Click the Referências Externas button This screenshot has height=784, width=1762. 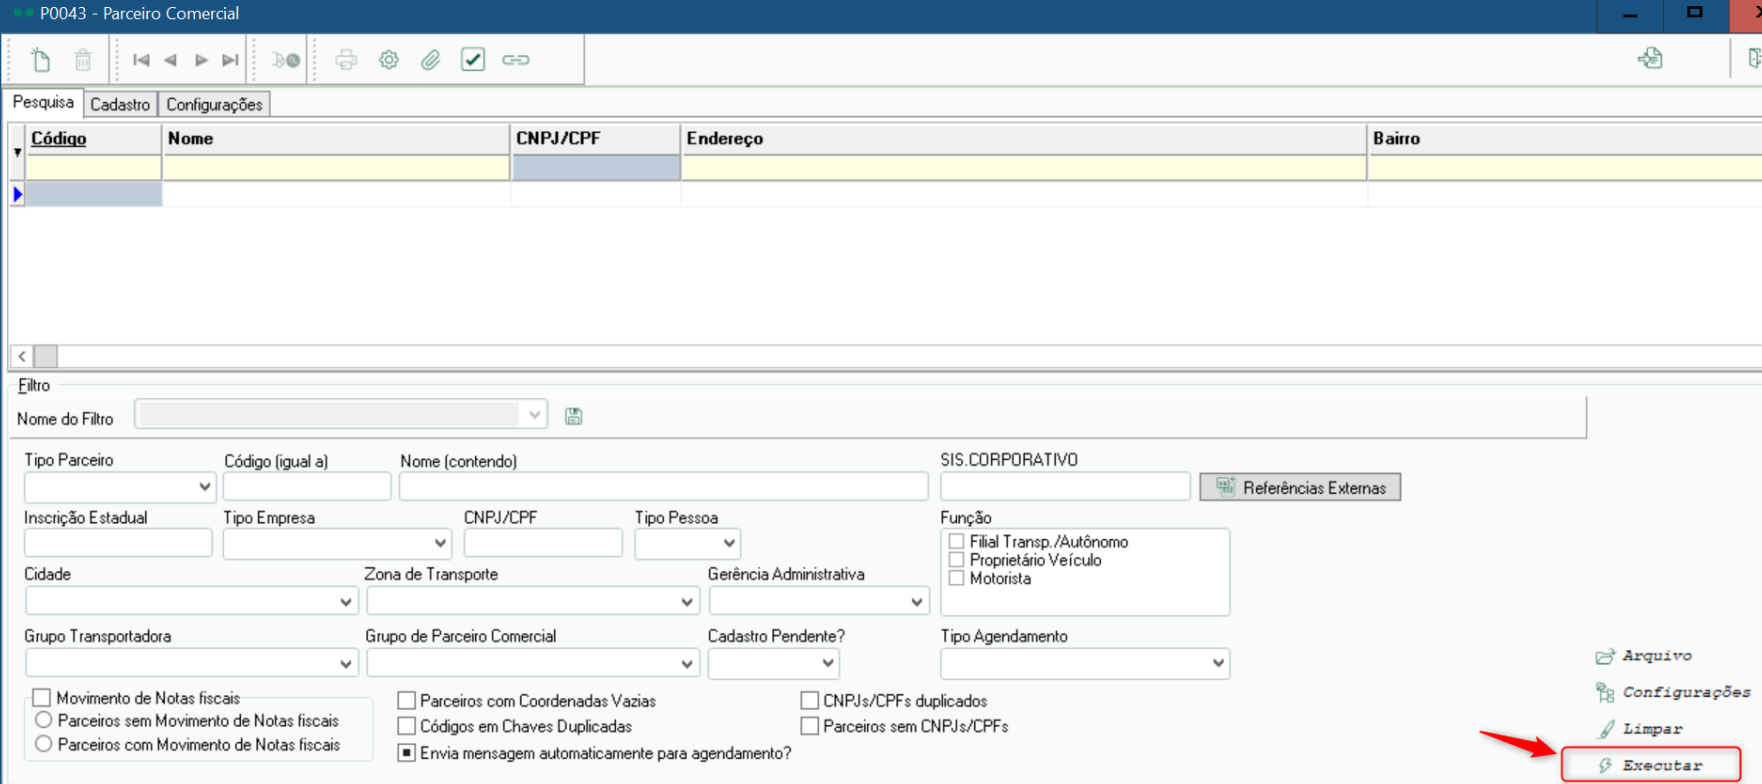pyautogui.click(x=1300, y=487)
